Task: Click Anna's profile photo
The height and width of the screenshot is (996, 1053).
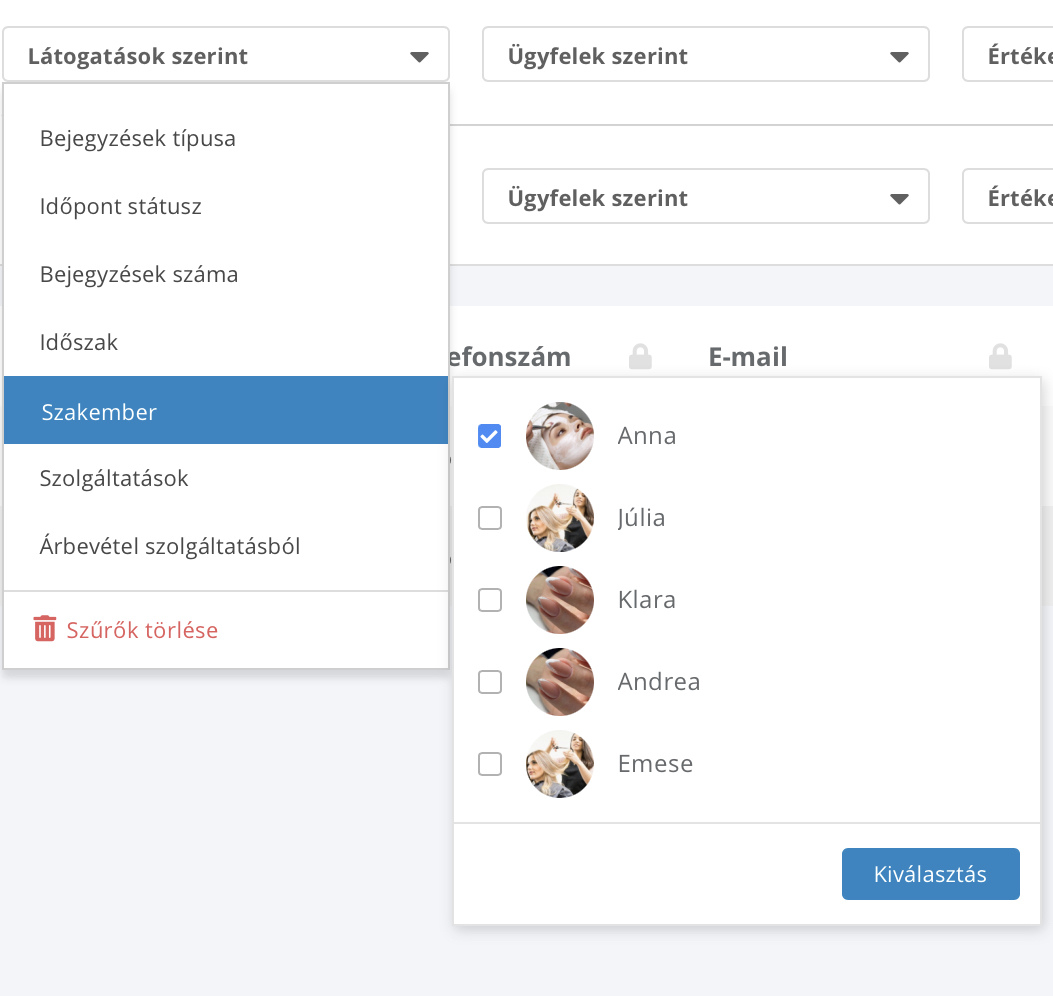Action: pos(560,436)
